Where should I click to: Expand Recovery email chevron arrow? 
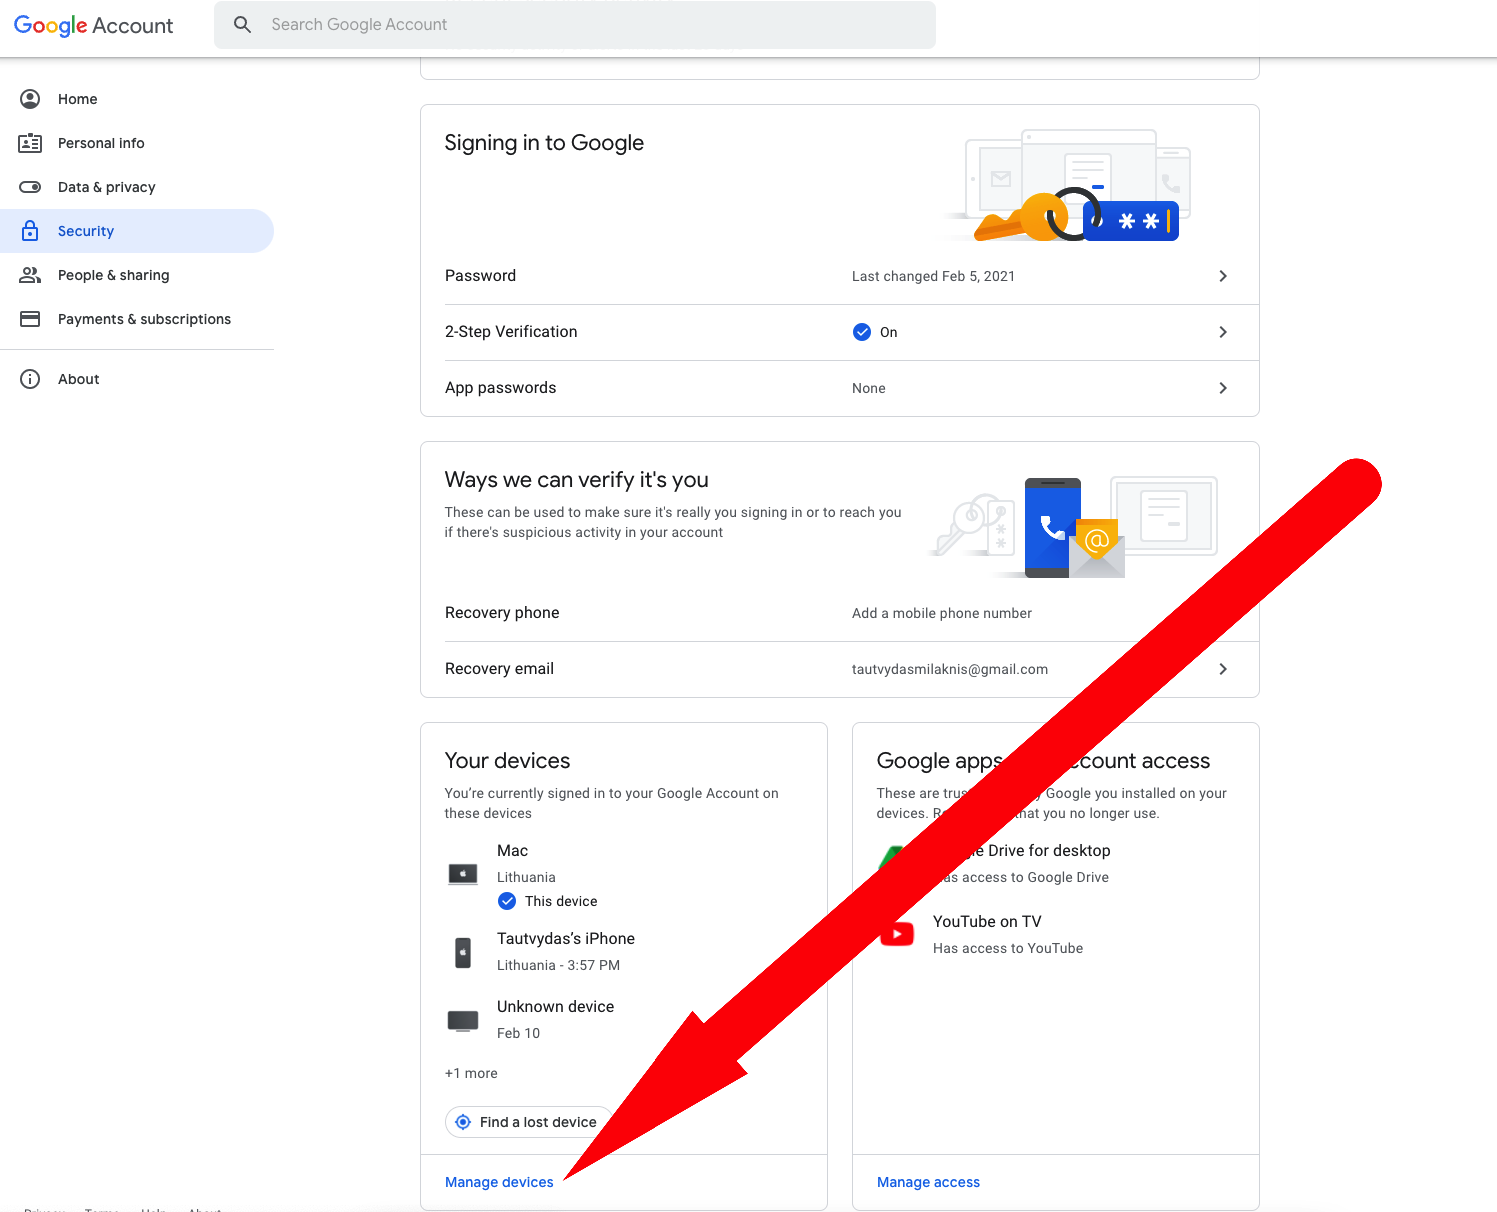pyautogui.click(x=1223, y=669)
